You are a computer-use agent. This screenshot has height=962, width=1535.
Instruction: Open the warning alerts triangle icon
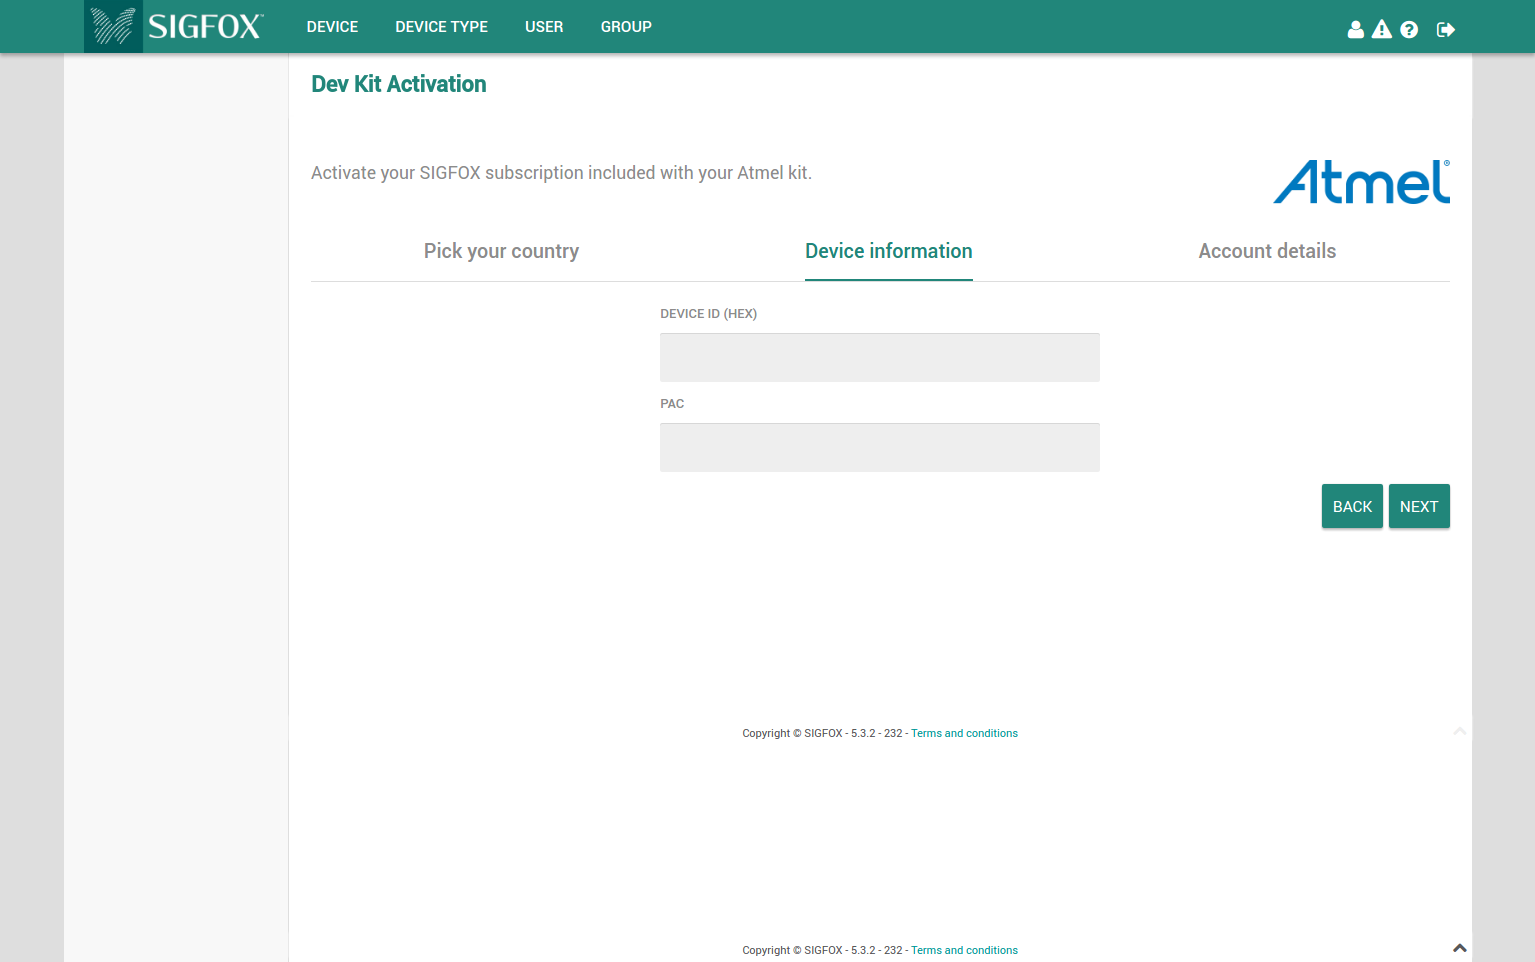pyautogui.click(x=1382, y=30)
